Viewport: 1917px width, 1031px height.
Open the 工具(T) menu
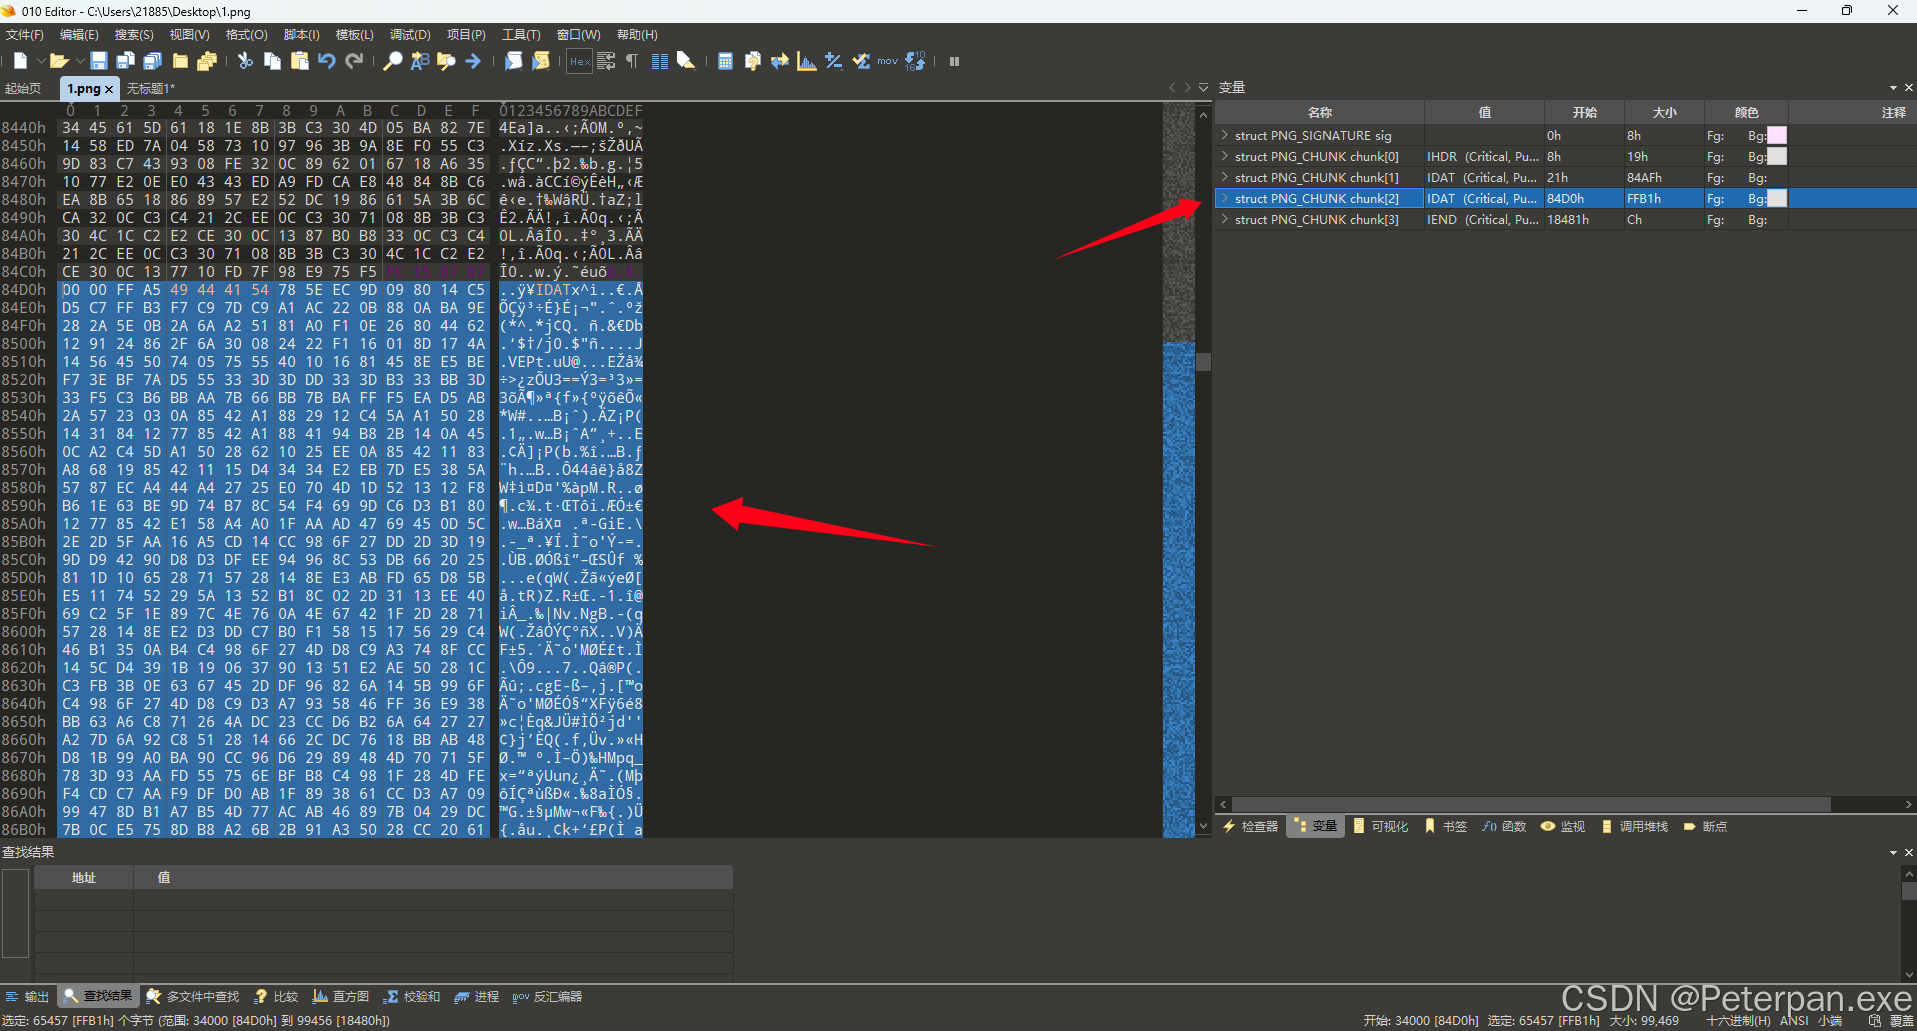coord(521,35)
